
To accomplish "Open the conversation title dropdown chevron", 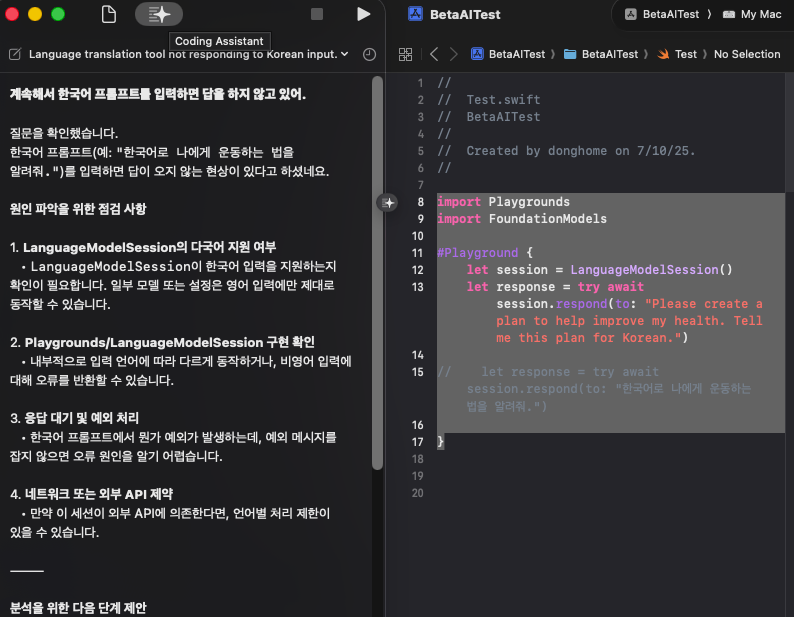I will (345, 54).
